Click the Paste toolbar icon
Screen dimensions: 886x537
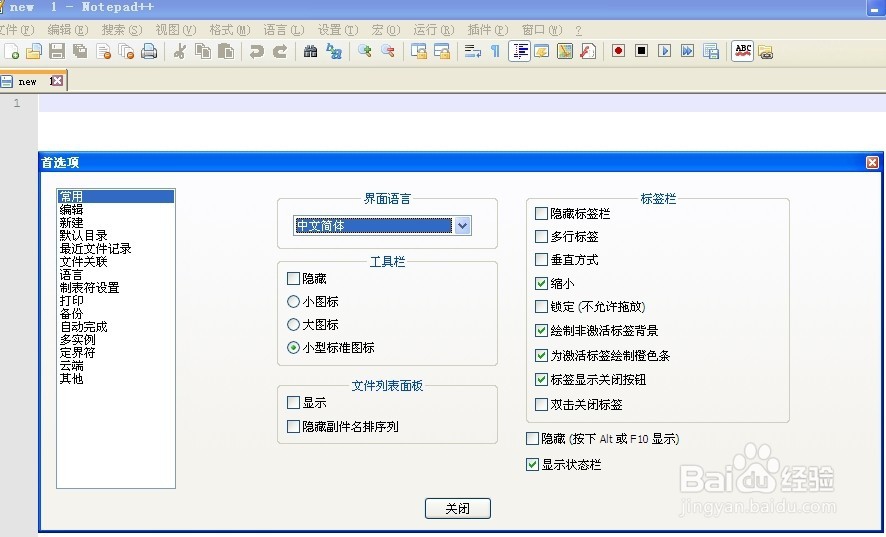point(226,51)
